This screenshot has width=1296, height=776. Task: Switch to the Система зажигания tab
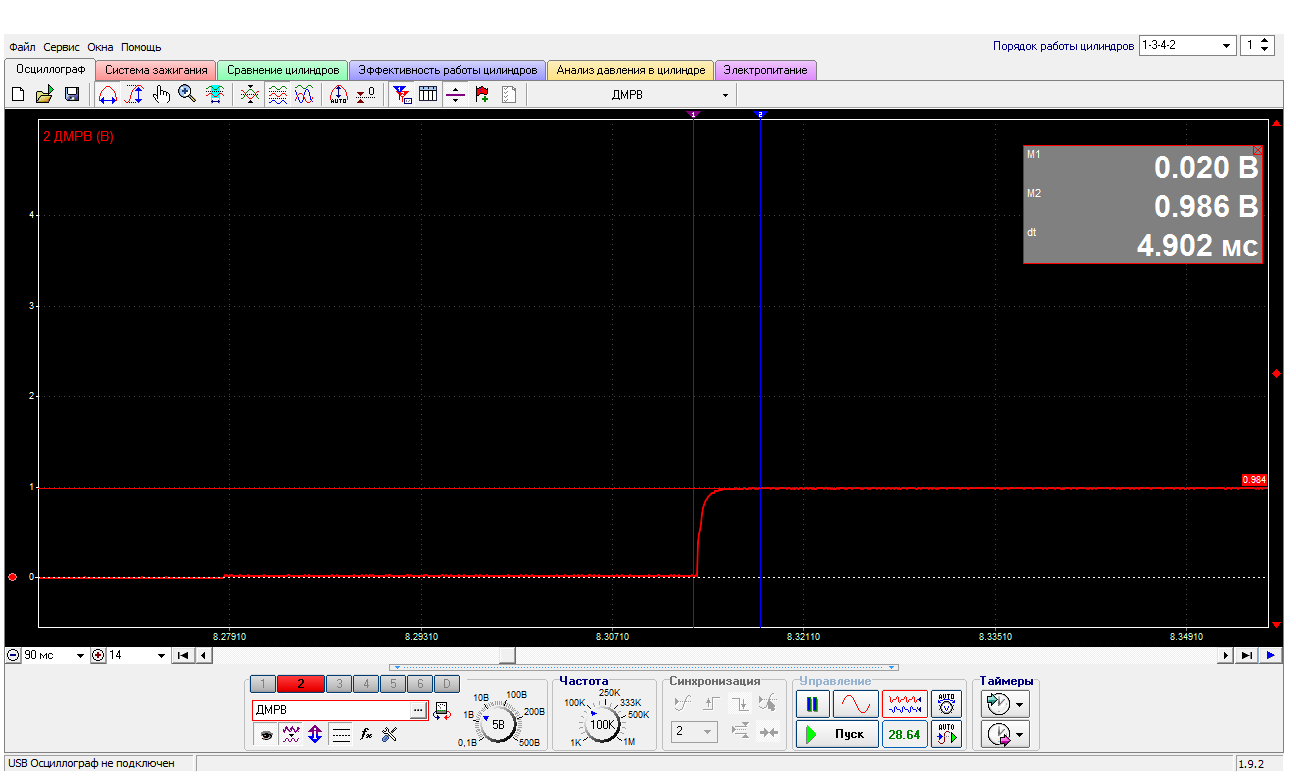point(157,70)
